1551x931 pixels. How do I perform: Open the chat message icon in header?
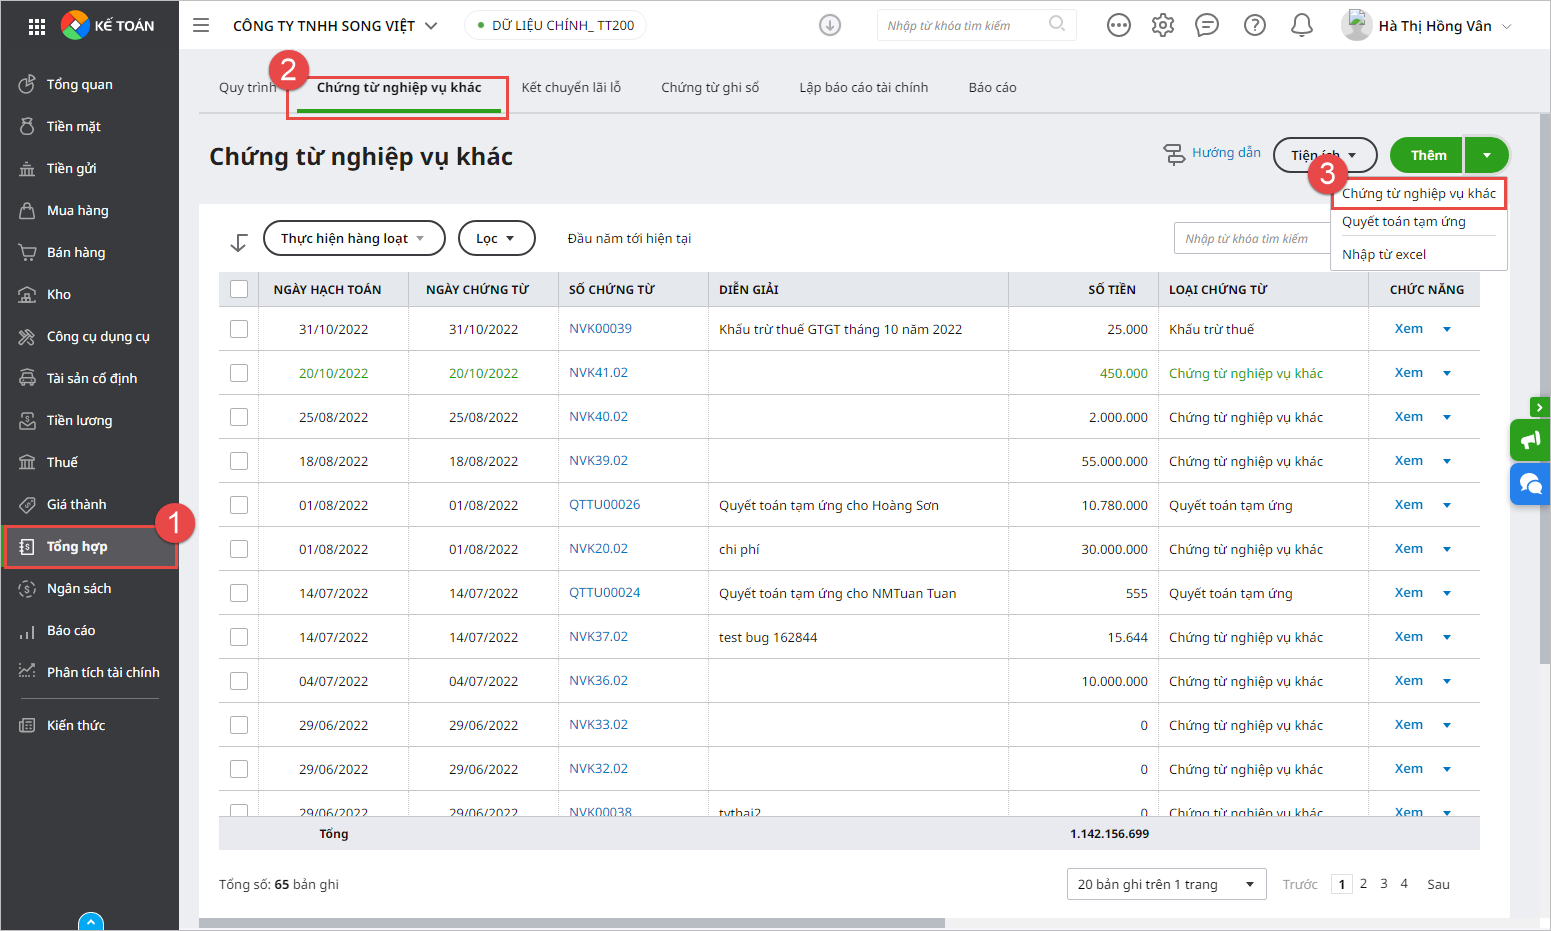(1207, 25)
